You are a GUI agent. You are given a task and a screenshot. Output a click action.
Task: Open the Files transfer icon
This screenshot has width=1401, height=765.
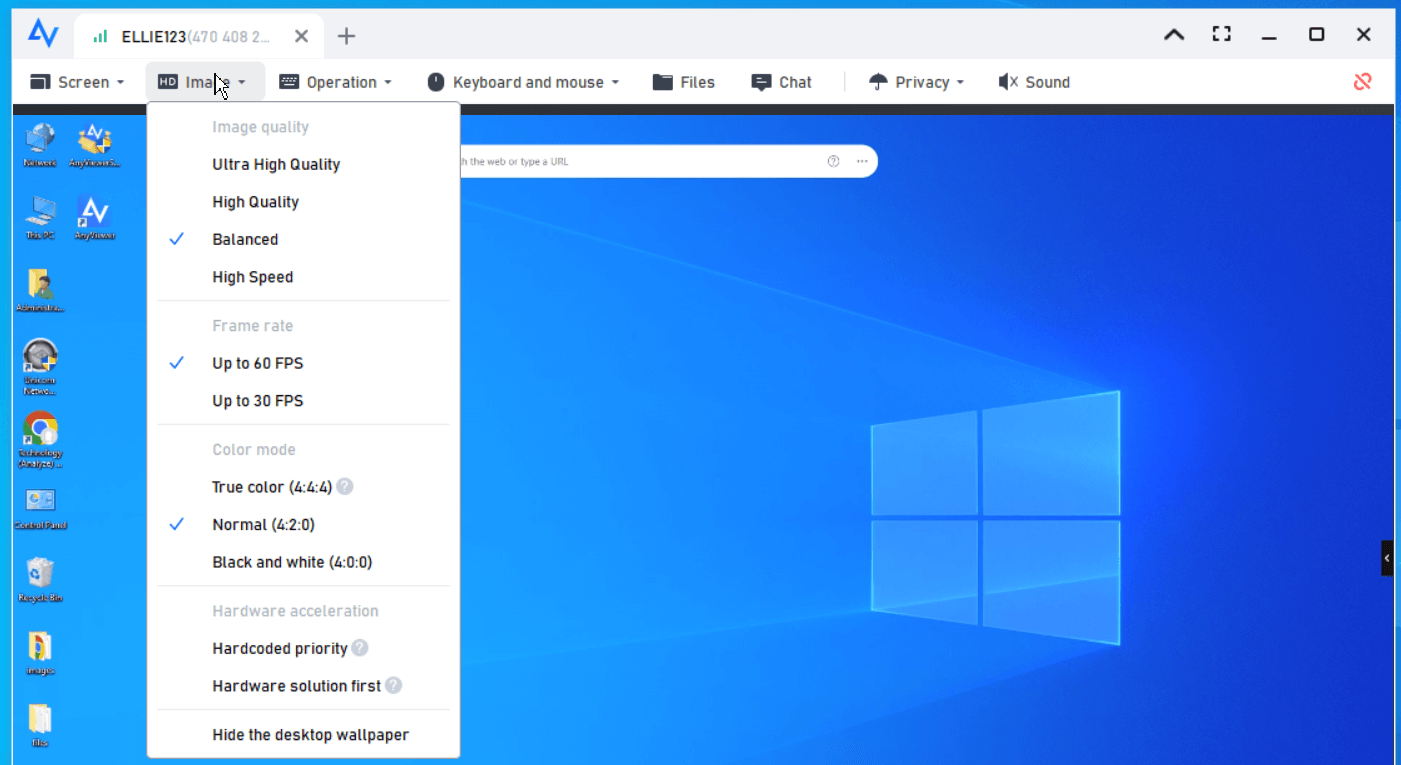pyautogui.click(x=662, y=82)
